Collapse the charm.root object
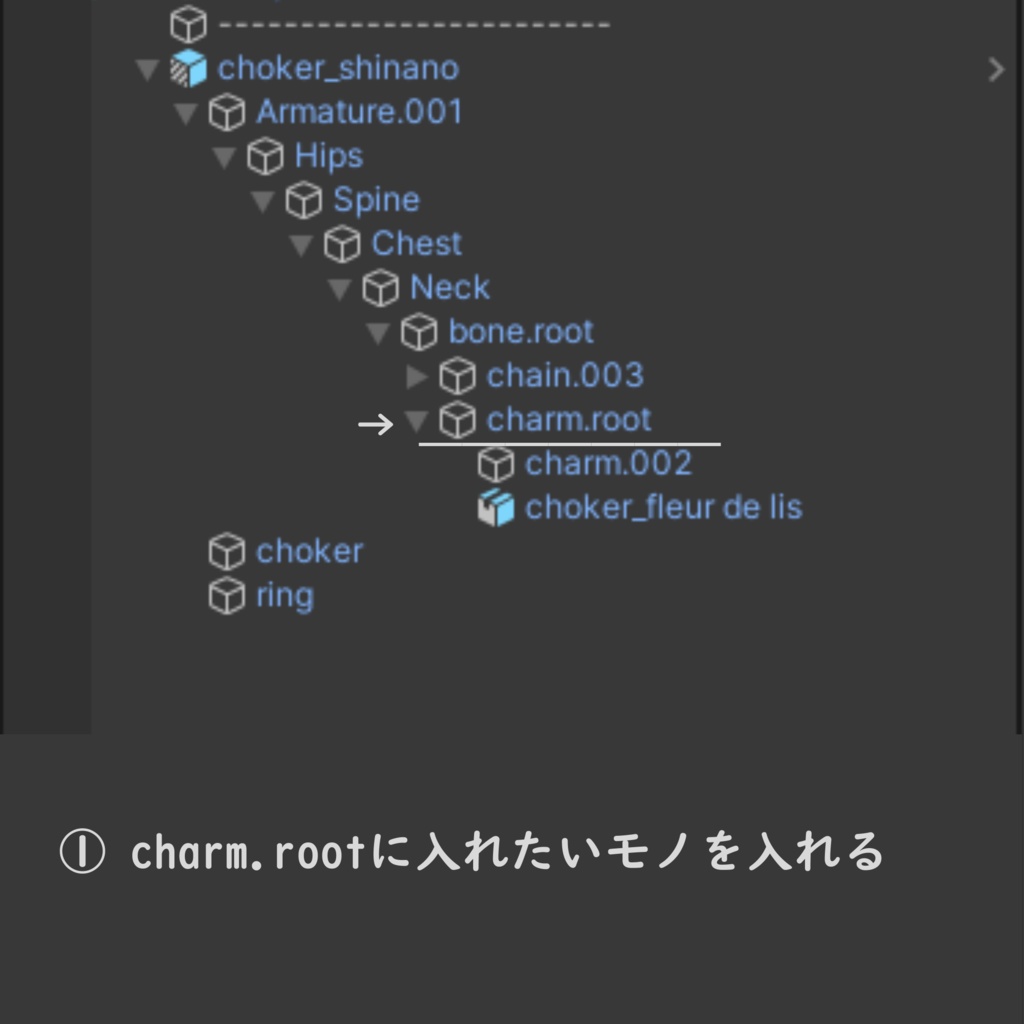This screenshot has width=1024, height=1024. pyautogui.click(x=417, y=420)
